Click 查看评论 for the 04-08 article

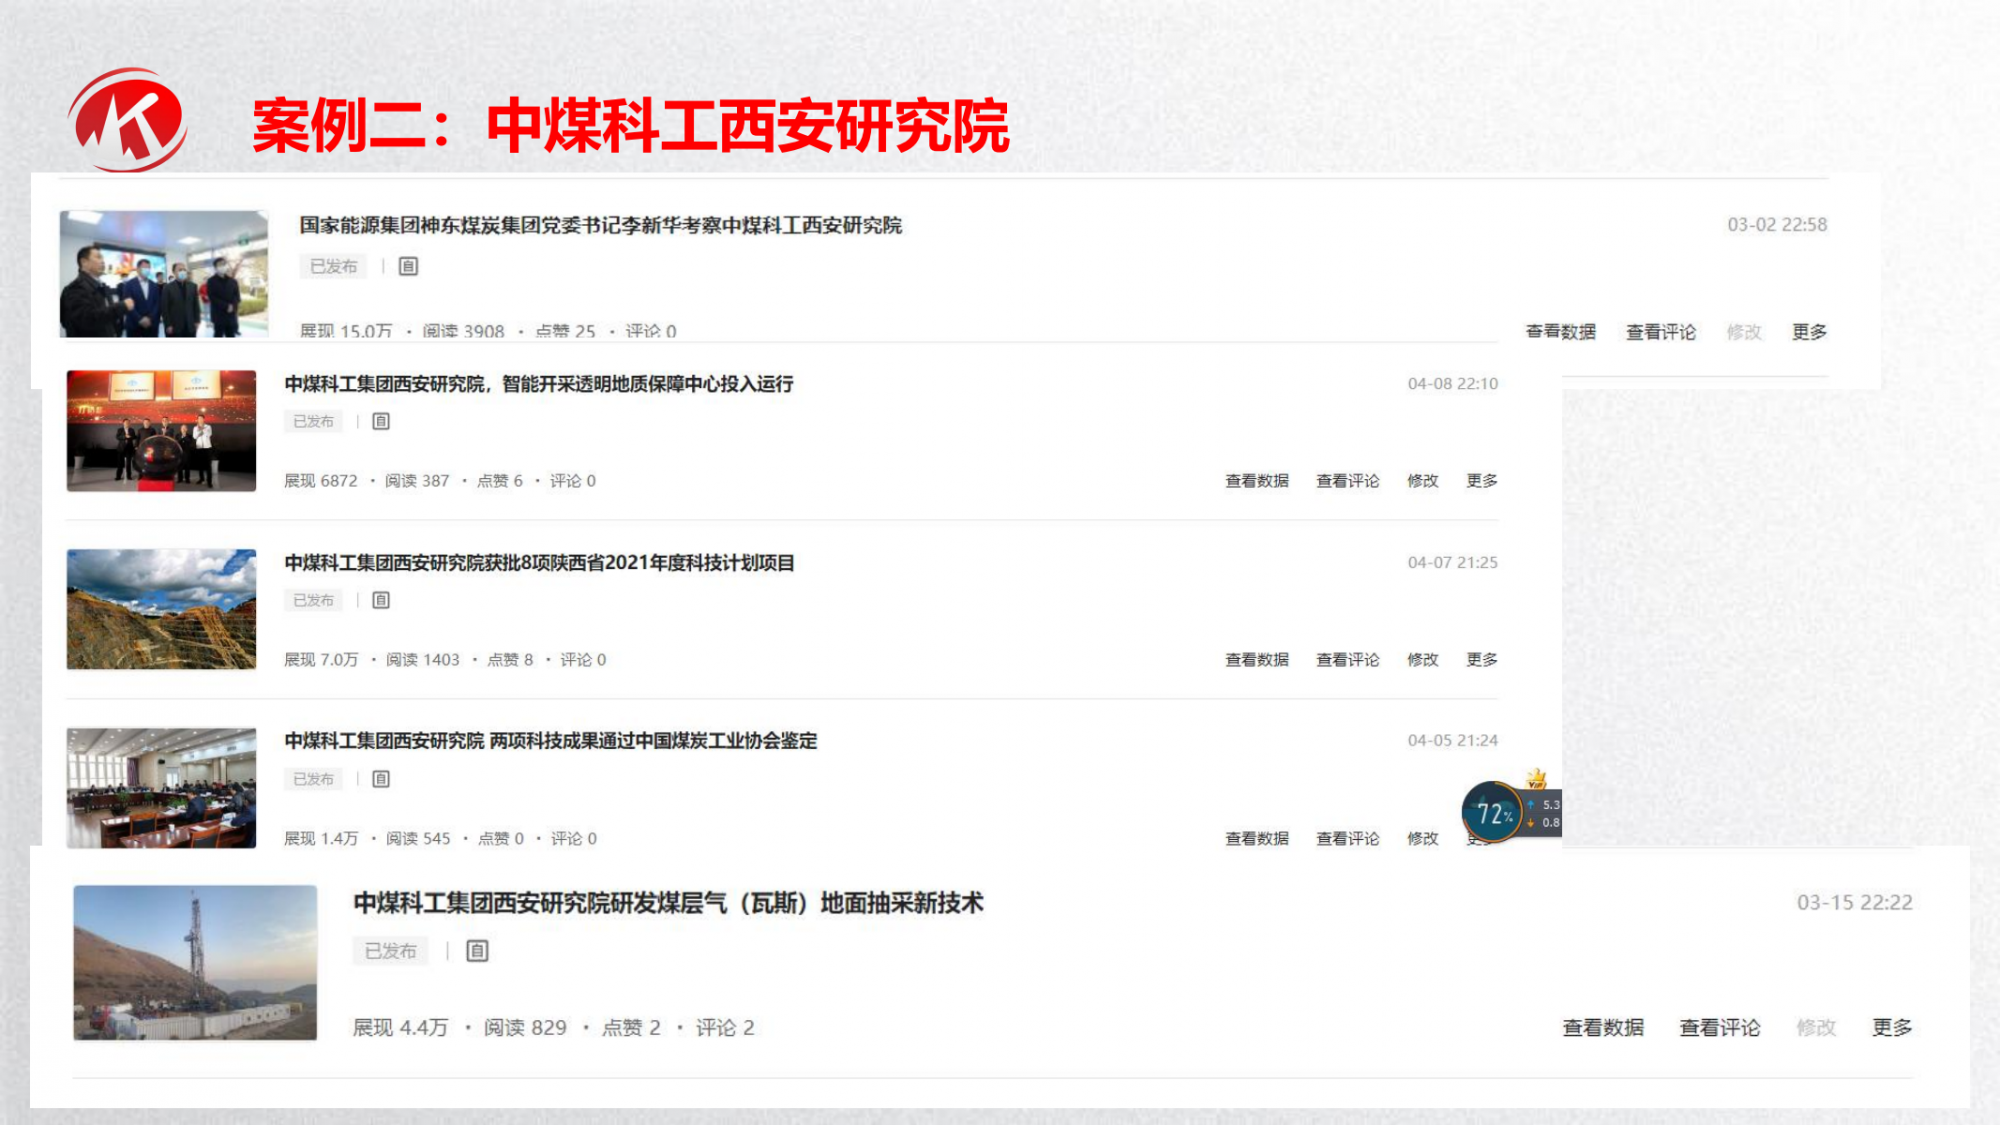[x=1347, y=481]
